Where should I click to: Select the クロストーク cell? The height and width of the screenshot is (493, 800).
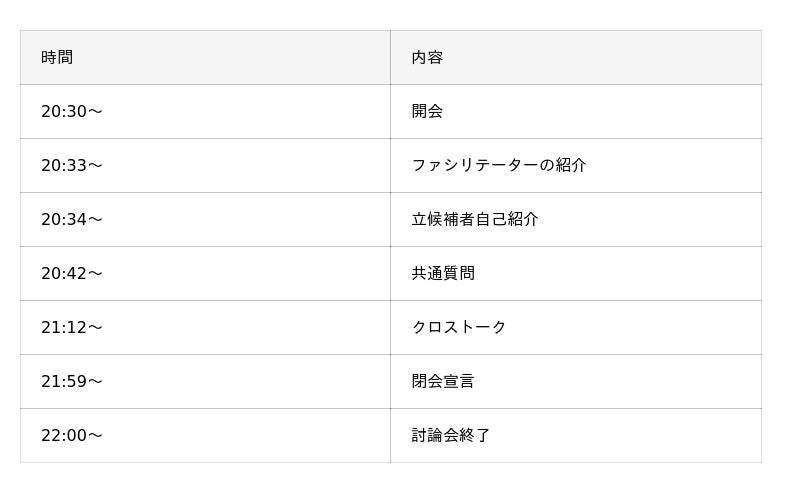coord(459,328)
